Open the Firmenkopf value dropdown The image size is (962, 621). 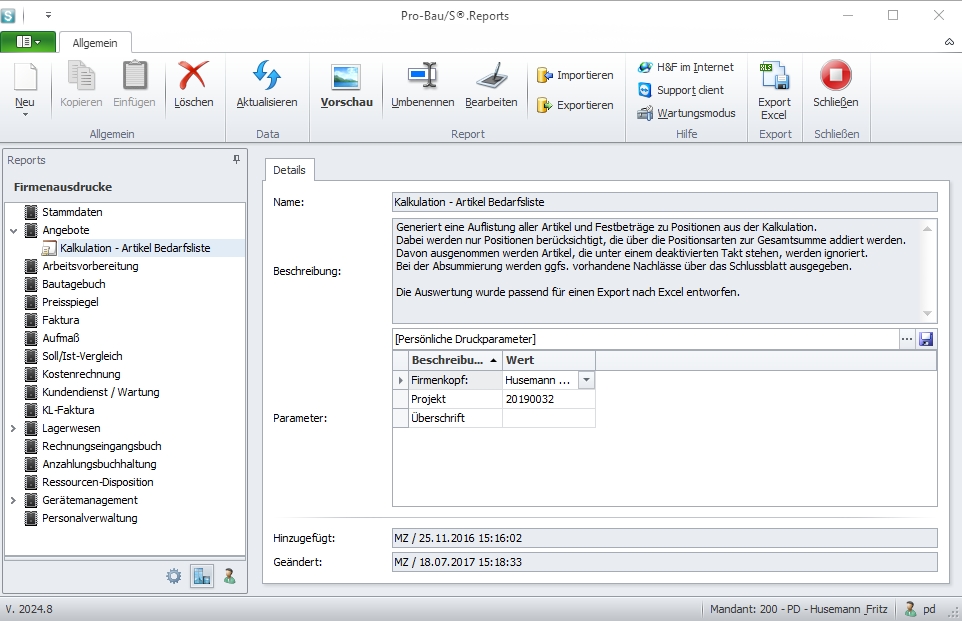click(x=586, y=379)
